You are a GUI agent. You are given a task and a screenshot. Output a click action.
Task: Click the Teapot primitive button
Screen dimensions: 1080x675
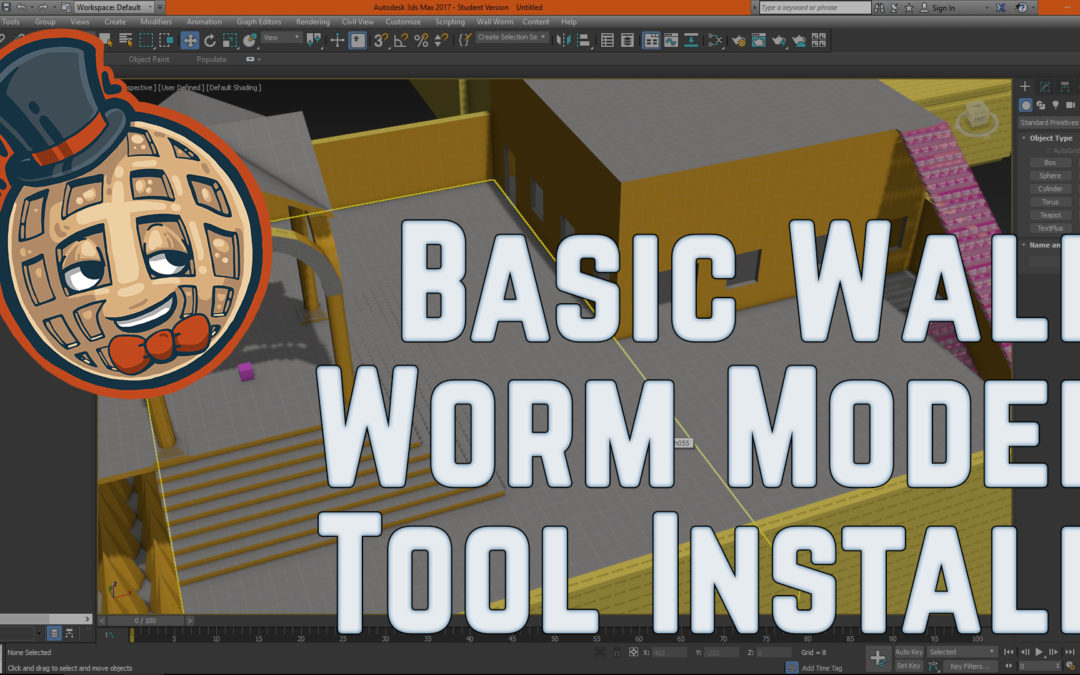(x=1050, y=215)
